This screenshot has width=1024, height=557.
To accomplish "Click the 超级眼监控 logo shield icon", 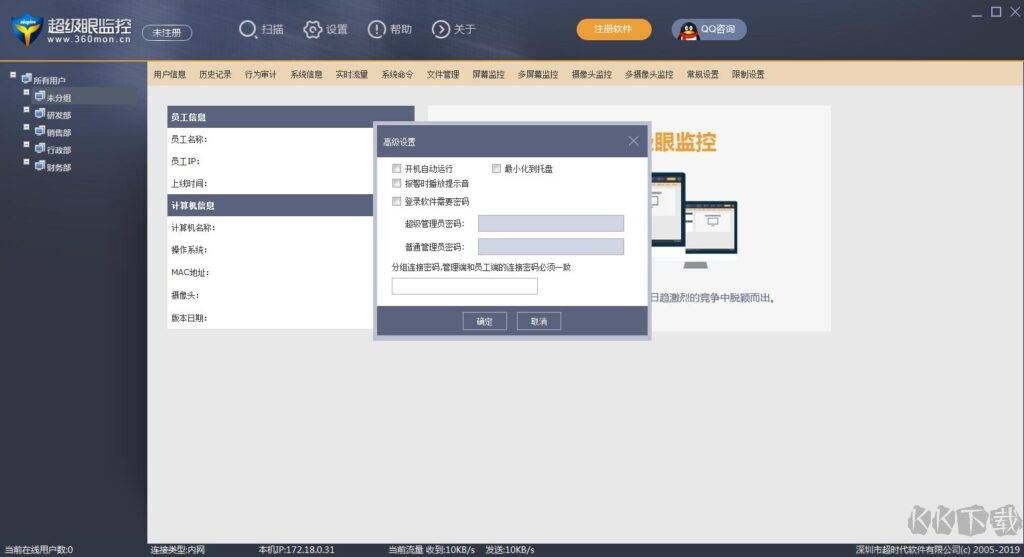I will 26,30.
